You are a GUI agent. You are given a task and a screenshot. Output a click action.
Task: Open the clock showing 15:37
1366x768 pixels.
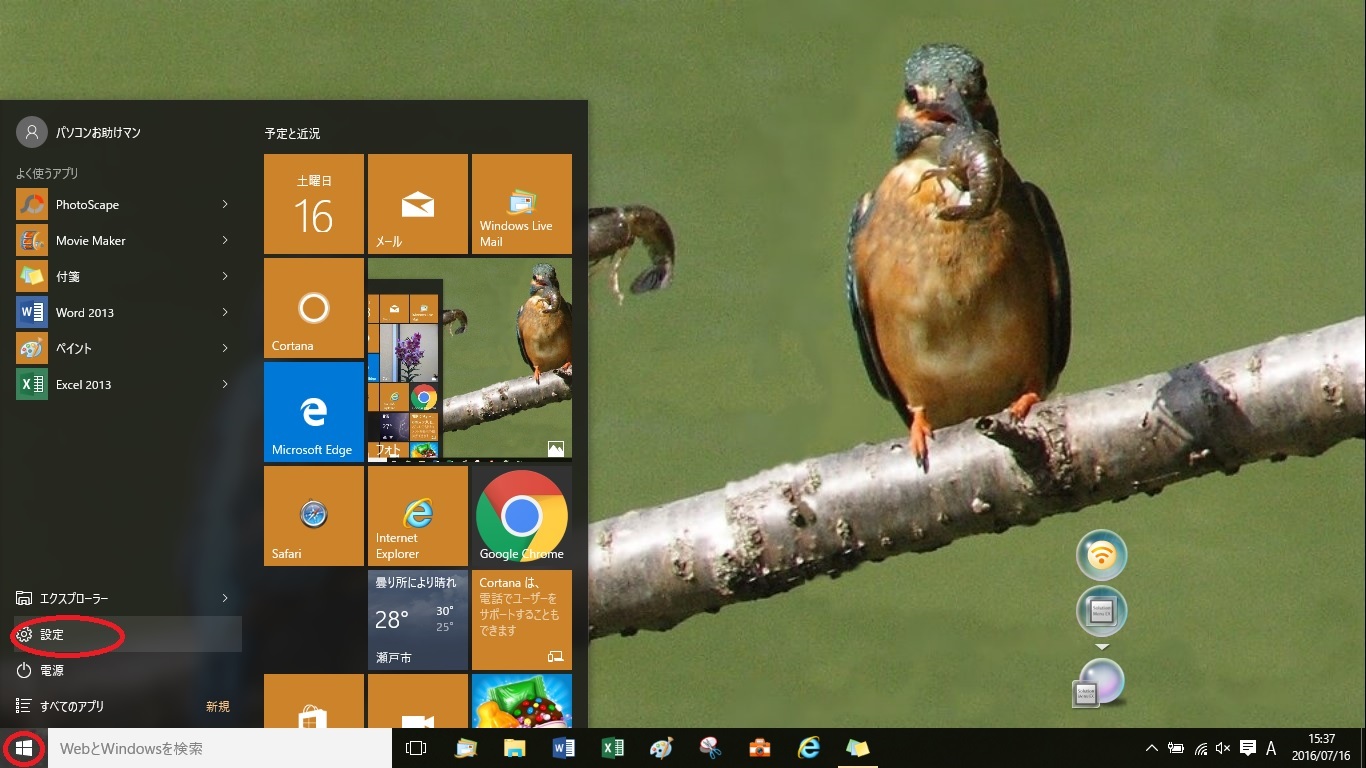tap(1322, 748)
